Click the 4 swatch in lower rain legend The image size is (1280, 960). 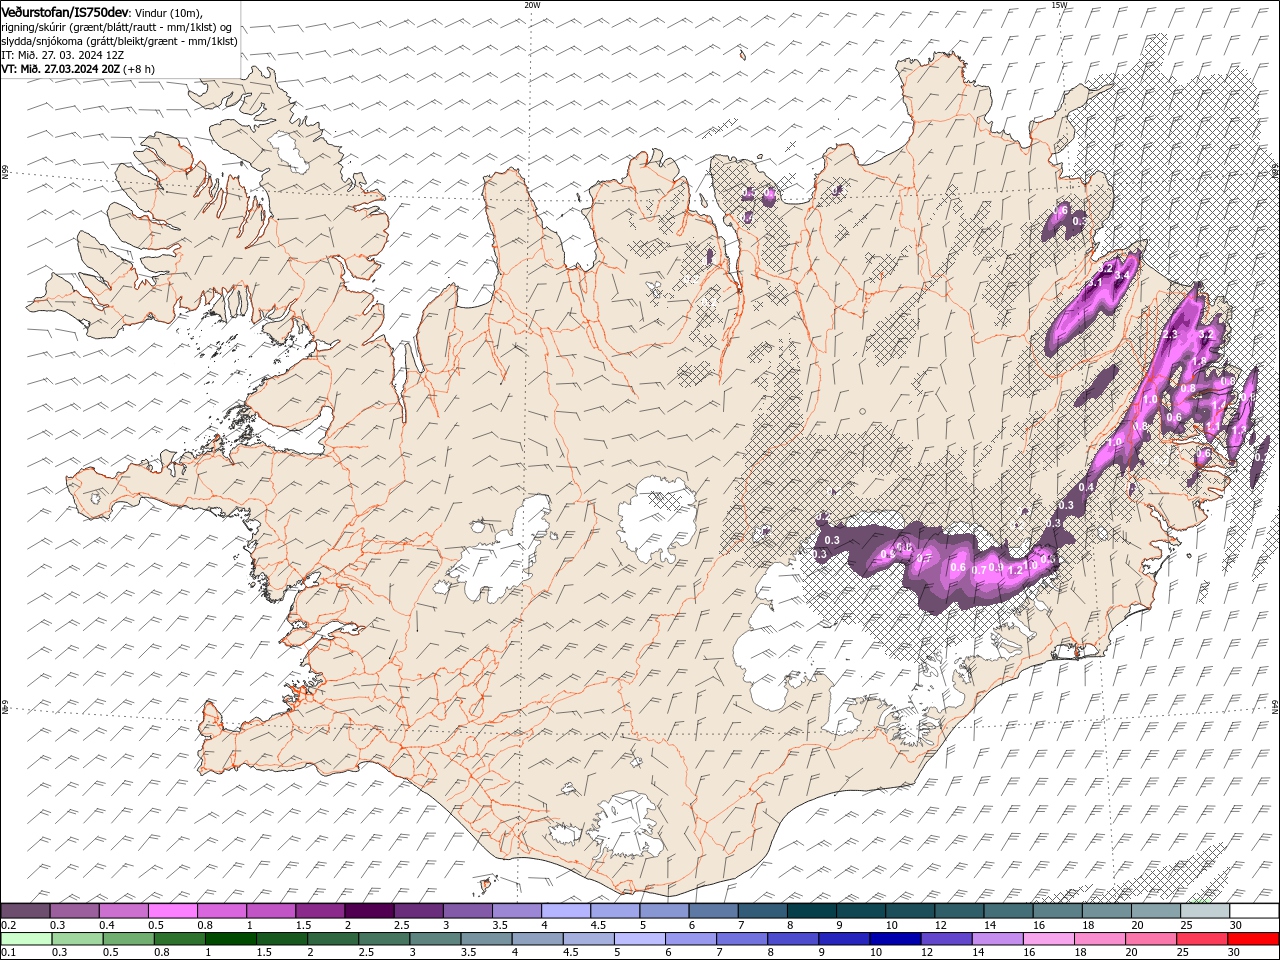(x=538, y=939)
